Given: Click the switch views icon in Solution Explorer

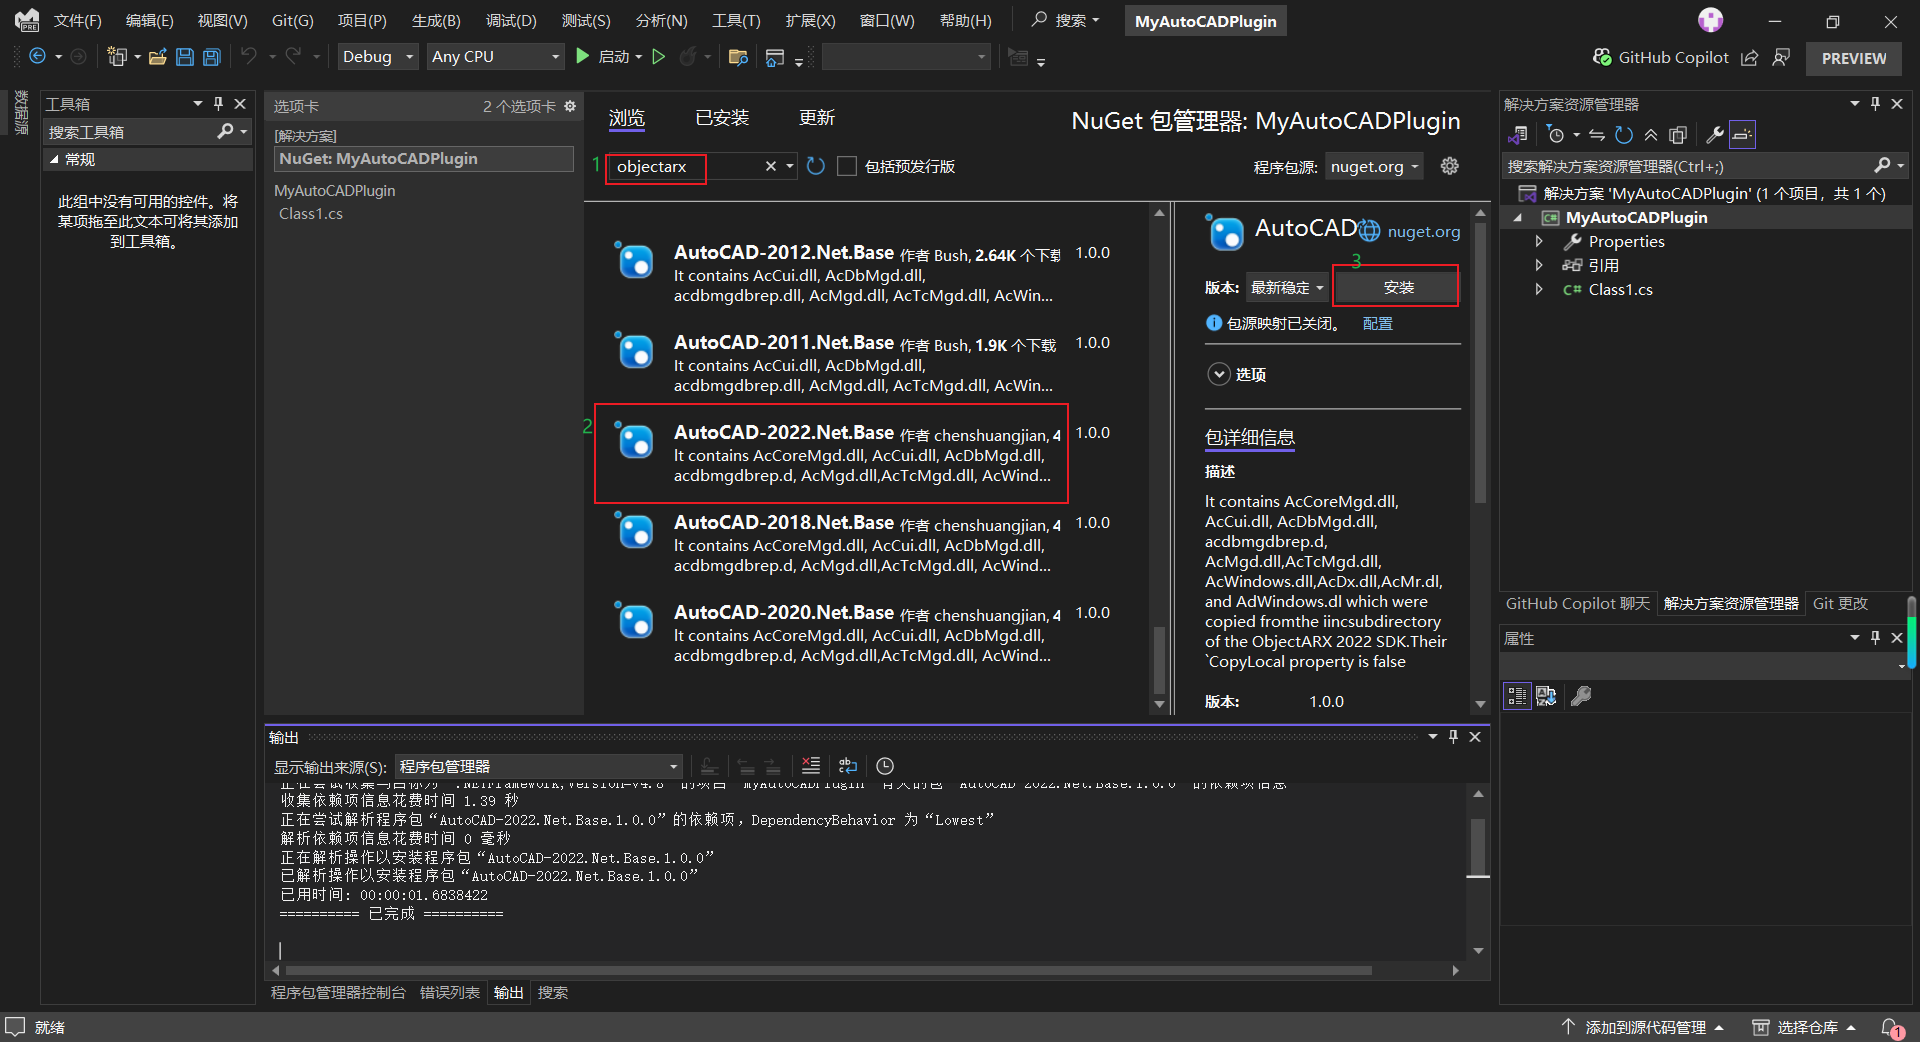Looking at the screenshot, I should (x=1518, y=135).
